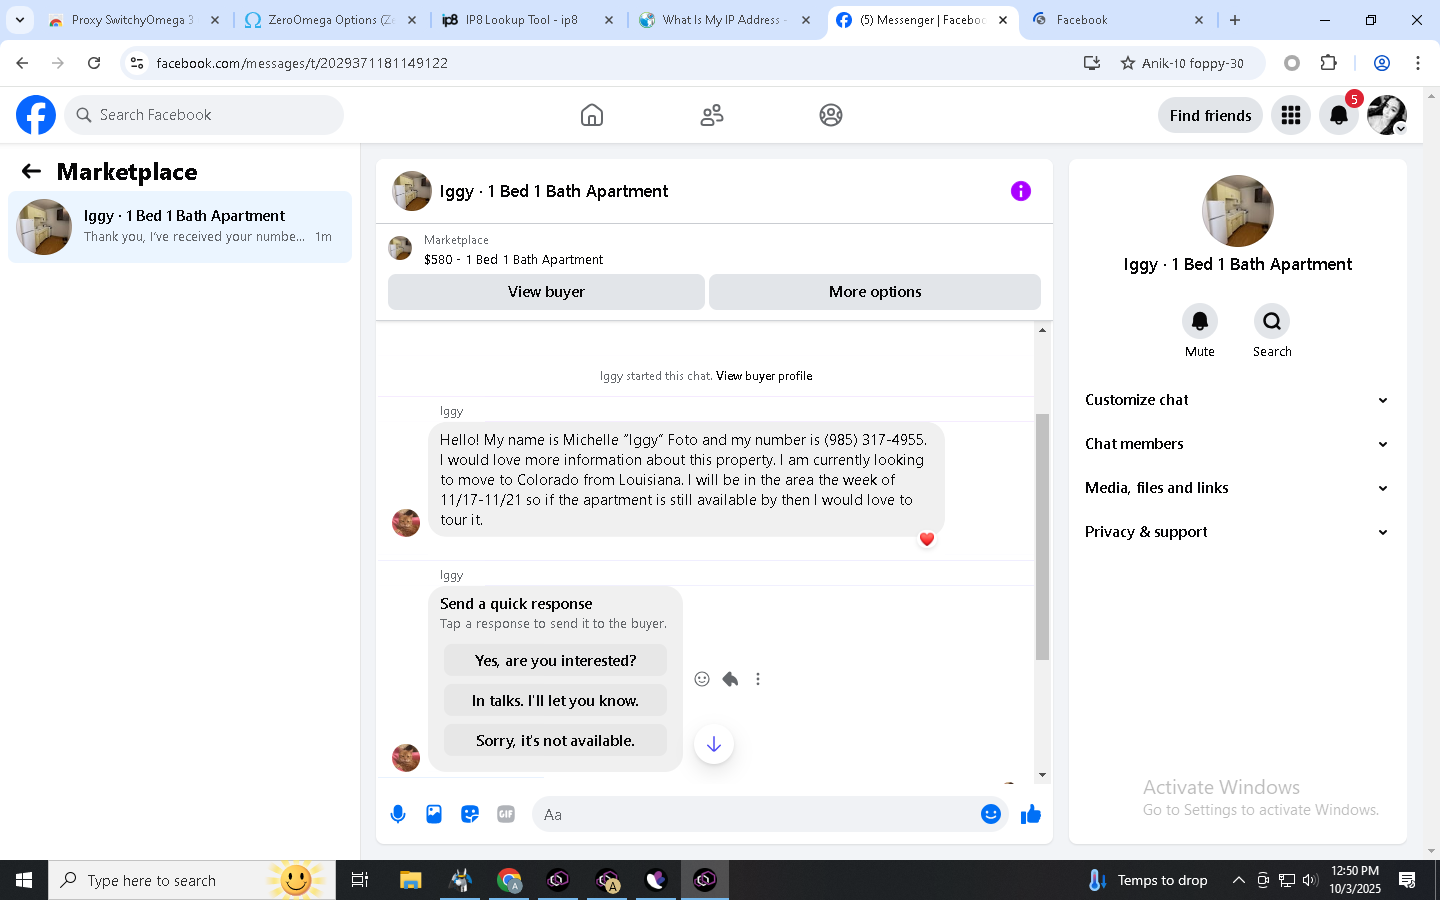
Task: Open a new browser tab
Action: [1235, 20]
